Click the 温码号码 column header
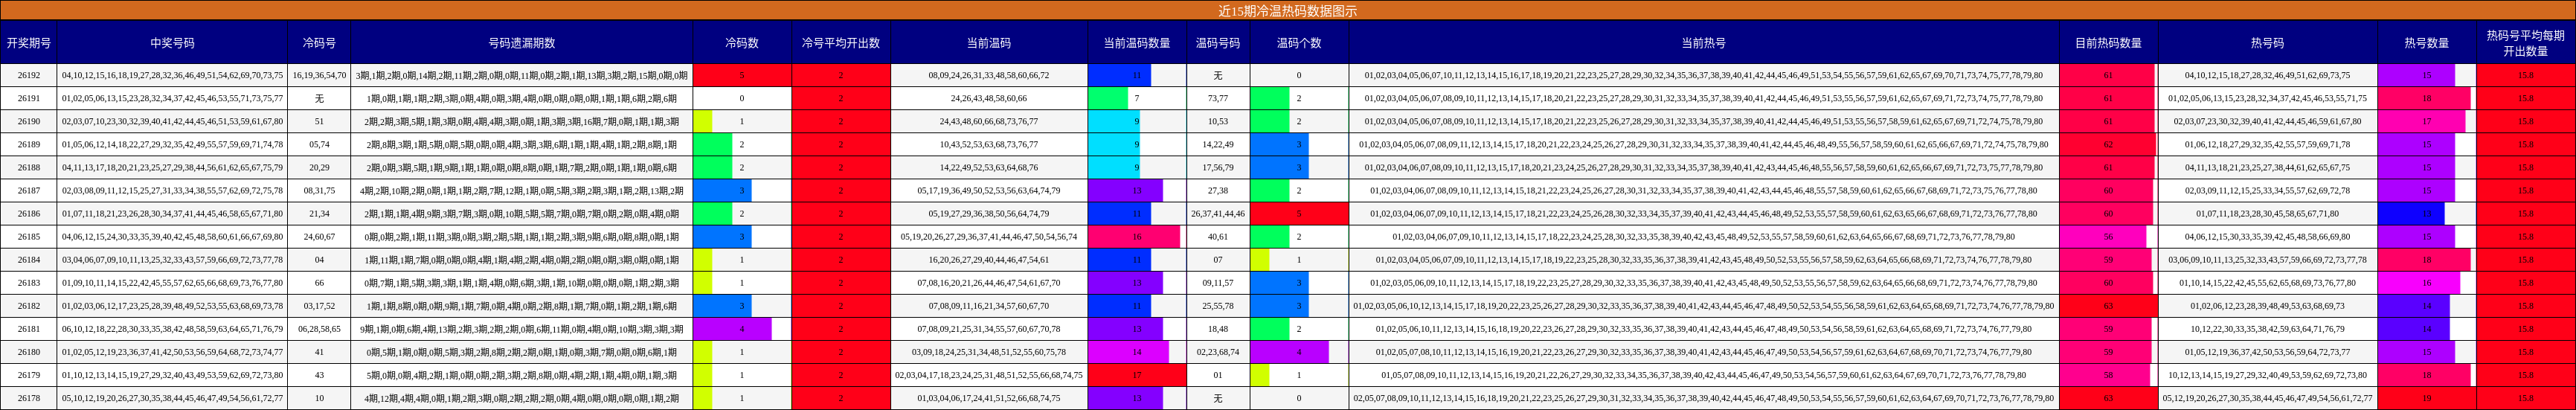Image resolution: width=2576 pixels, height=410 pixels. (x=1217, y=43)
